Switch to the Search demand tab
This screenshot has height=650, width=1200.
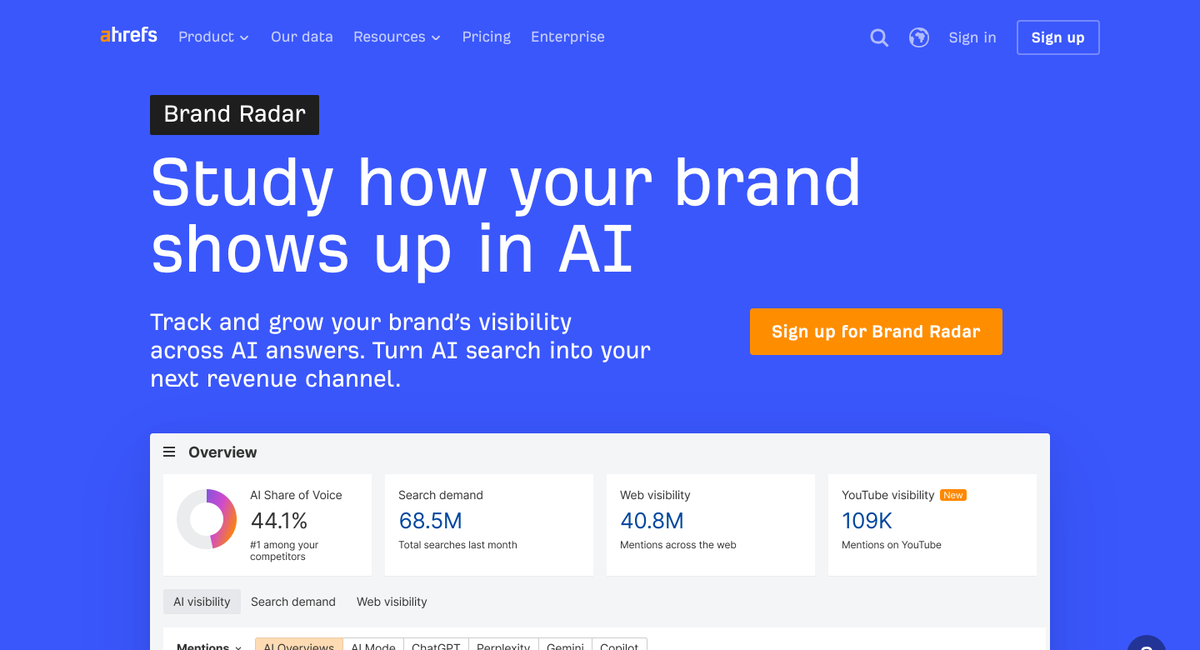coord(293,602)
